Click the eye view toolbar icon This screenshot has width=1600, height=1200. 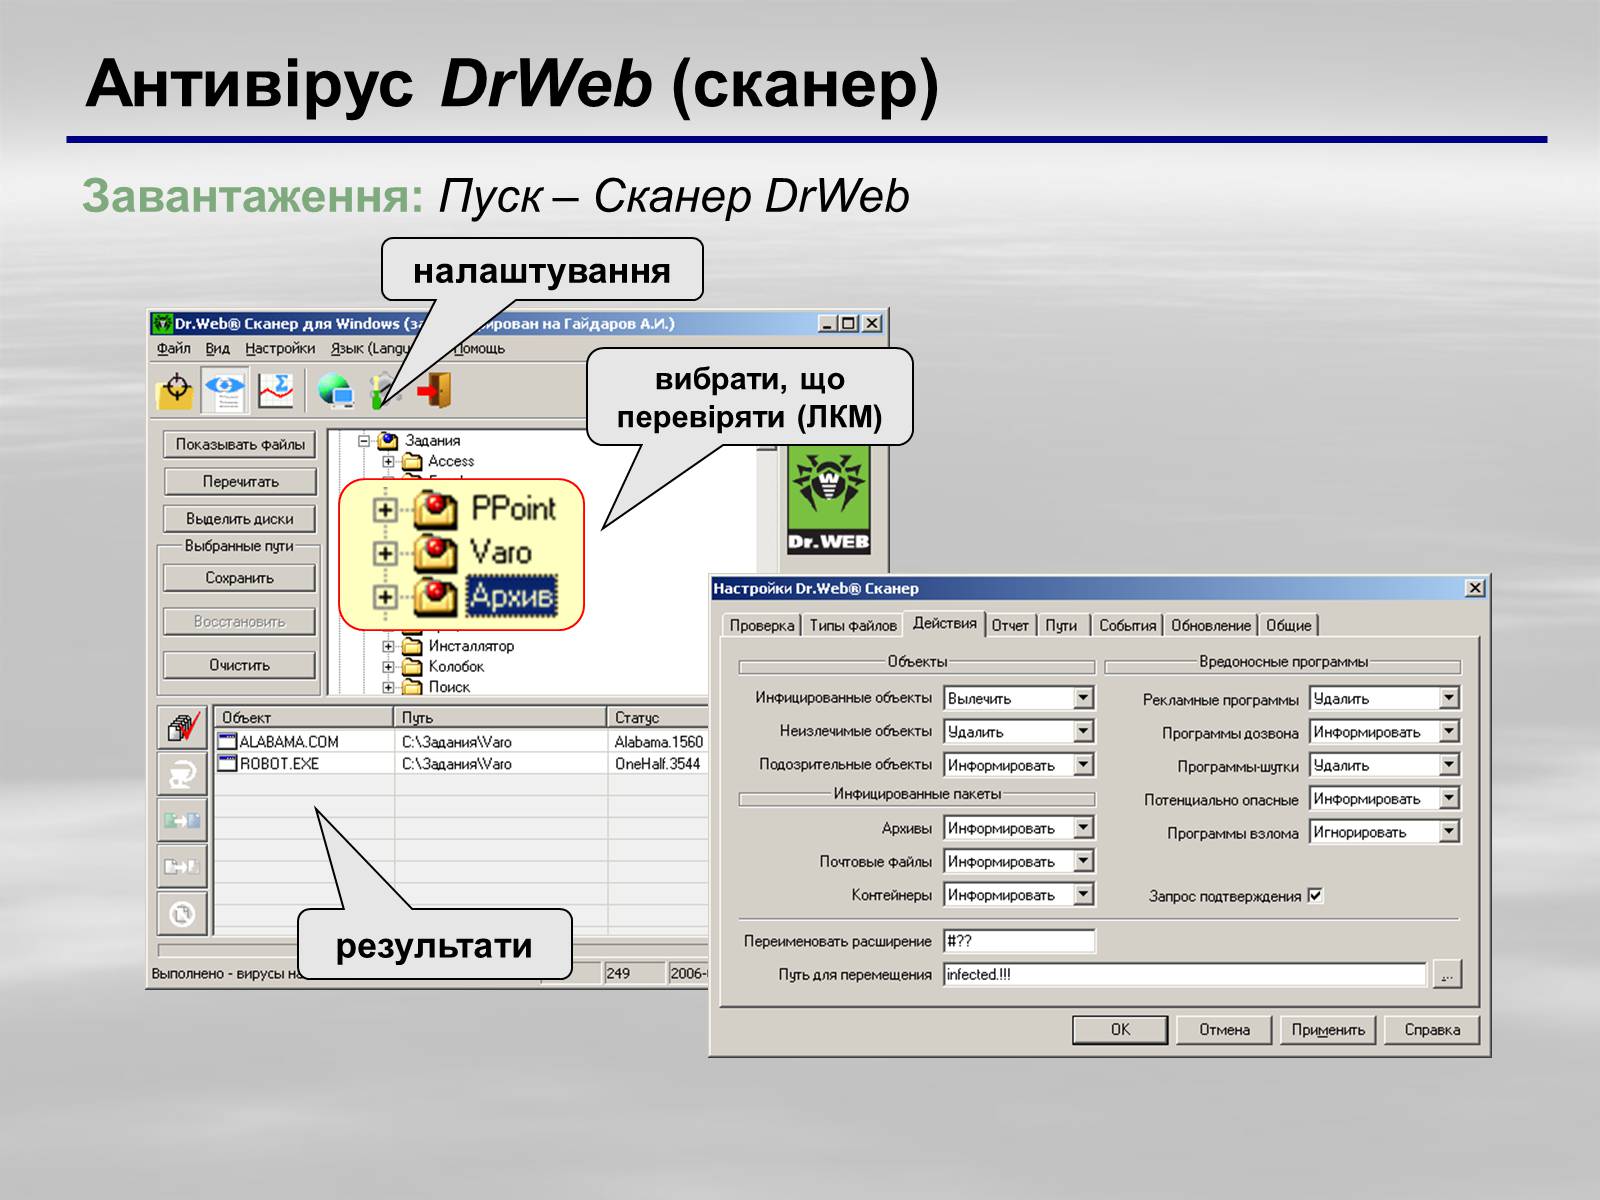pos(226,390)
